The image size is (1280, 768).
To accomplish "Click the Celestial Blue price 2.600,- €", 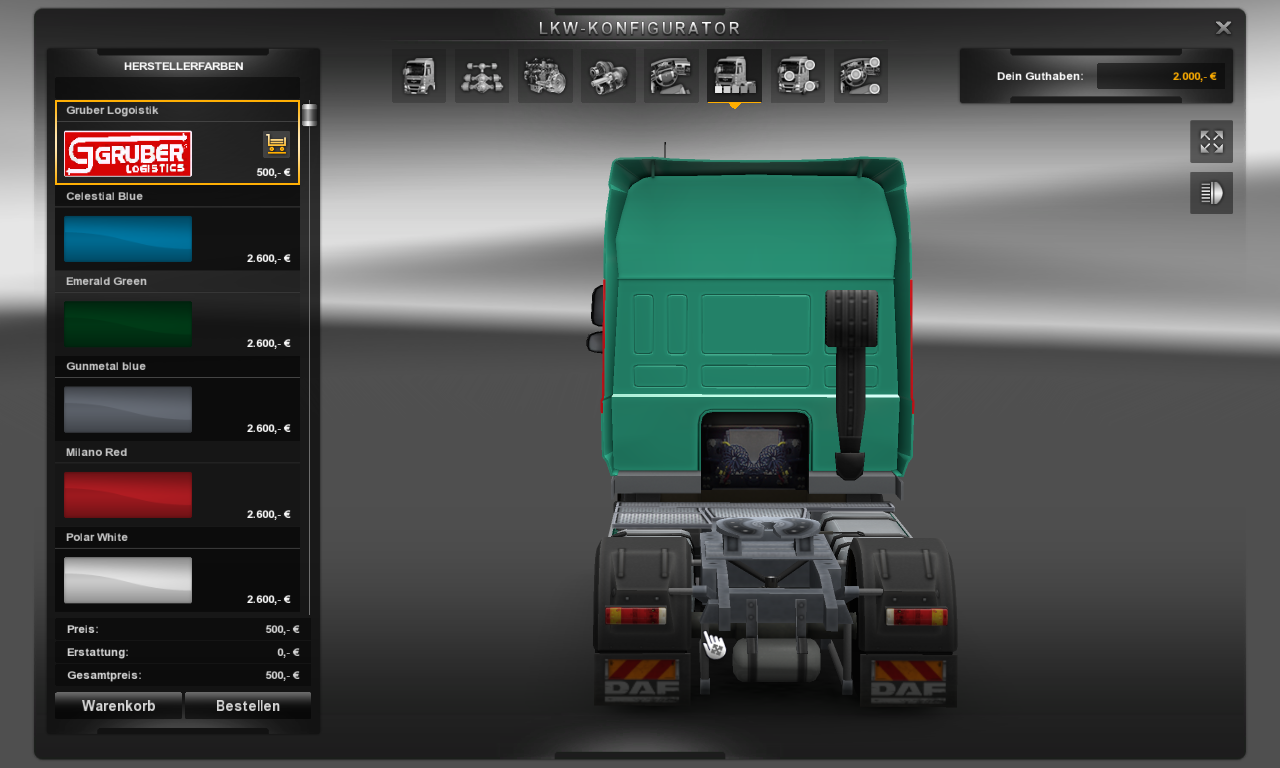I will [x=269, y=258].
